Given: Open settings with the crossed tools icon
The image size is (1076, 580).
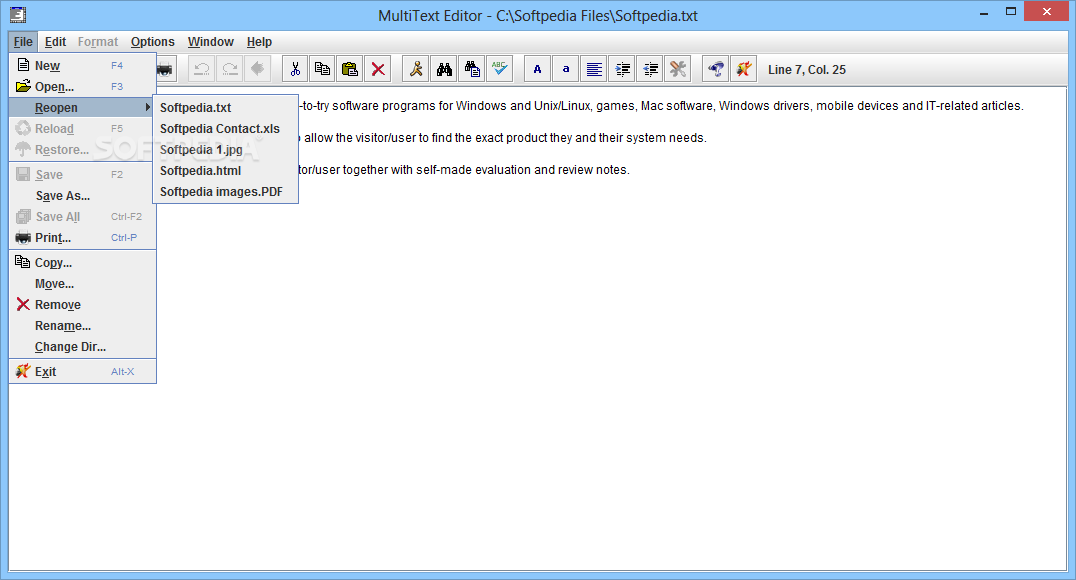Looking at the screenshot, I should click(x=678, y=69).
